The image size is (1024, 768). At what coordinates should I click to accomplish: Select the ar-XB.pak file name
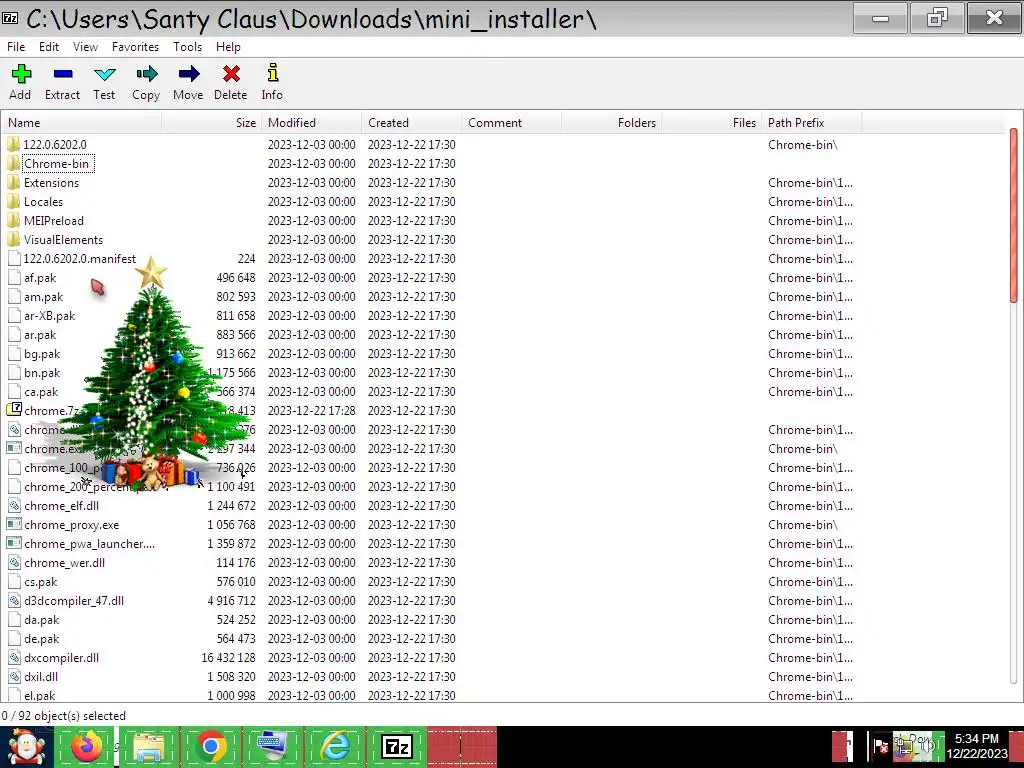pos(50,315)
